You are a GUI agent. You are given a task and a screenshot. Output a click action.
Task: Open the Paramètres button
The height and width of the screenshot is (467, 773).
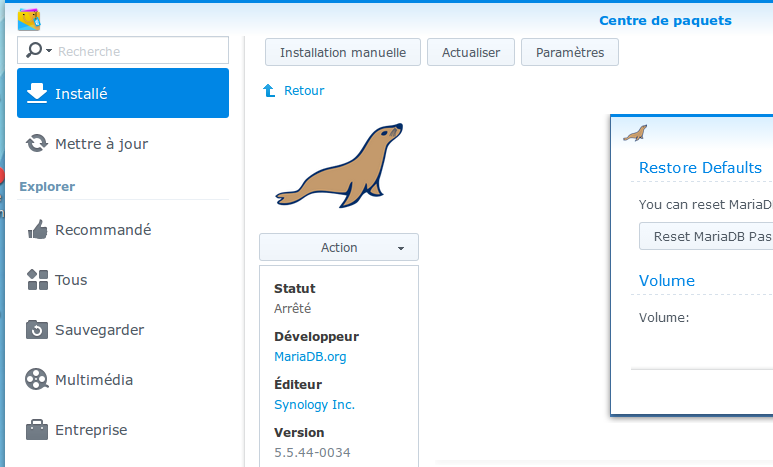(x=570, y=52)
